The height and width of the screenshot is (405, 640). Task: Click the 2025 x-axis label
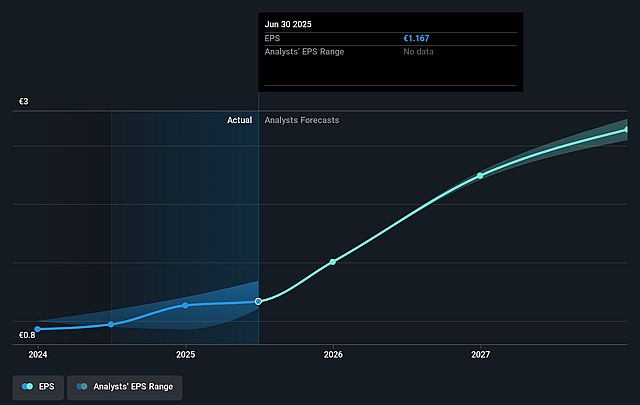185,355
